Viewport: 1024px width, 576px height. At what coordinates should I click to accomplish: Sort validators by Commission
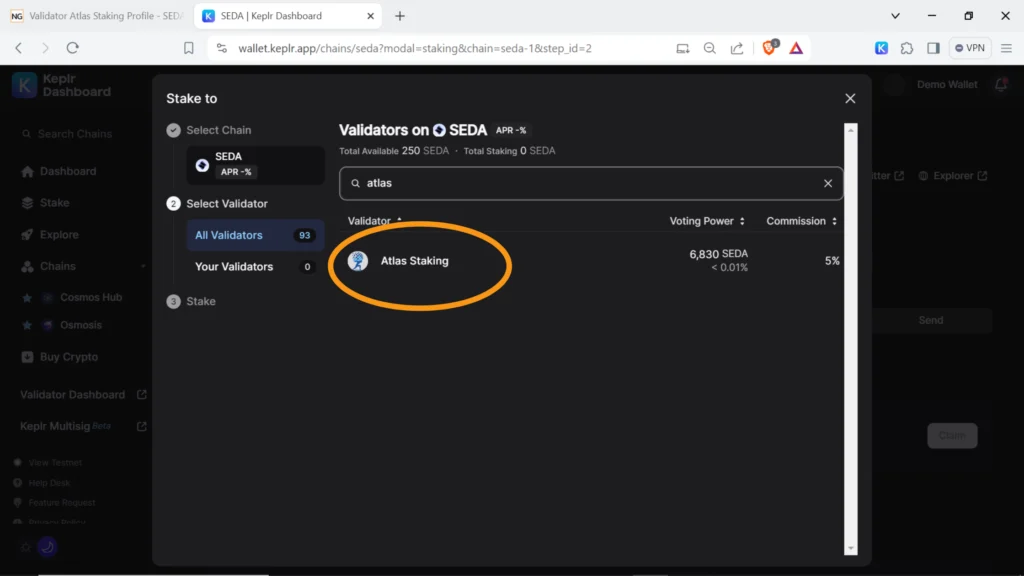[801, 221]
